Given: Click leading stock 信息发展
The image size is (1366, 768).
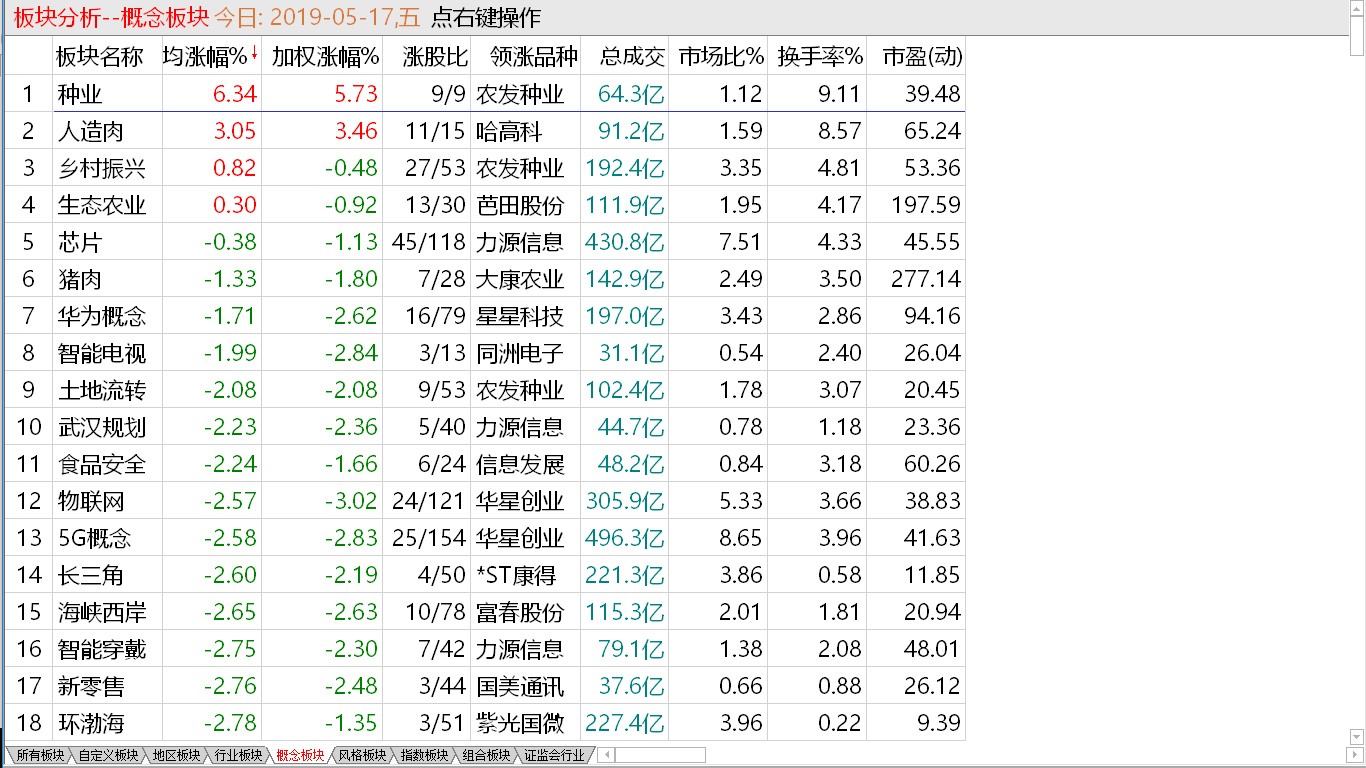Looking at the screenshot, I should 520,464.
